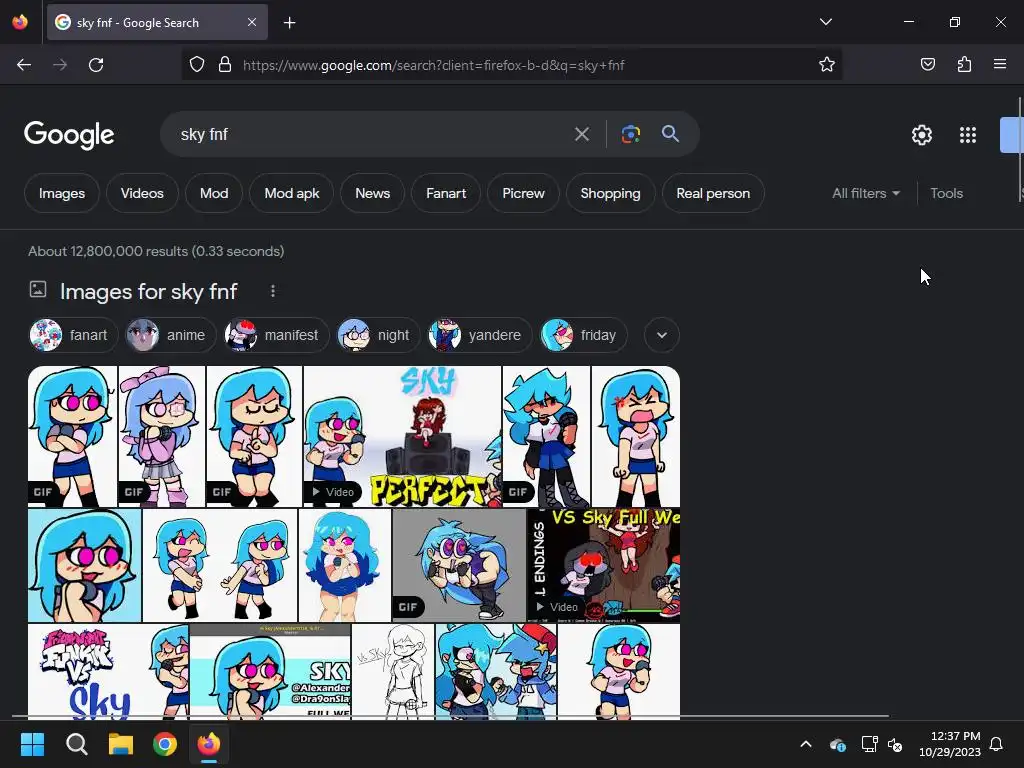Show hidden system tray icons
The width and height of the screenshot is (1024, 768).
pos(806,744)
